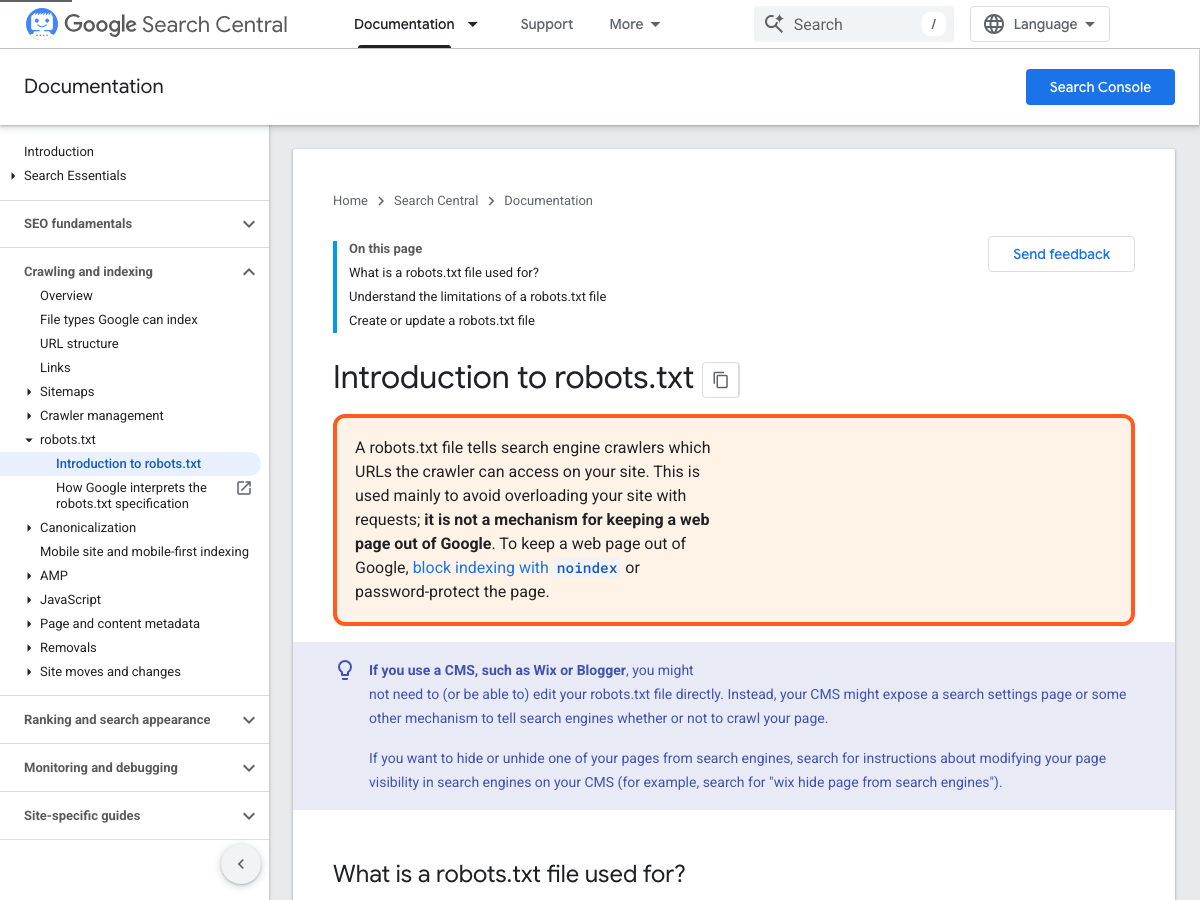This screenshot has width=1200, height=900.
Task: Click the Google Search Central logo
Action: (157, 24)
